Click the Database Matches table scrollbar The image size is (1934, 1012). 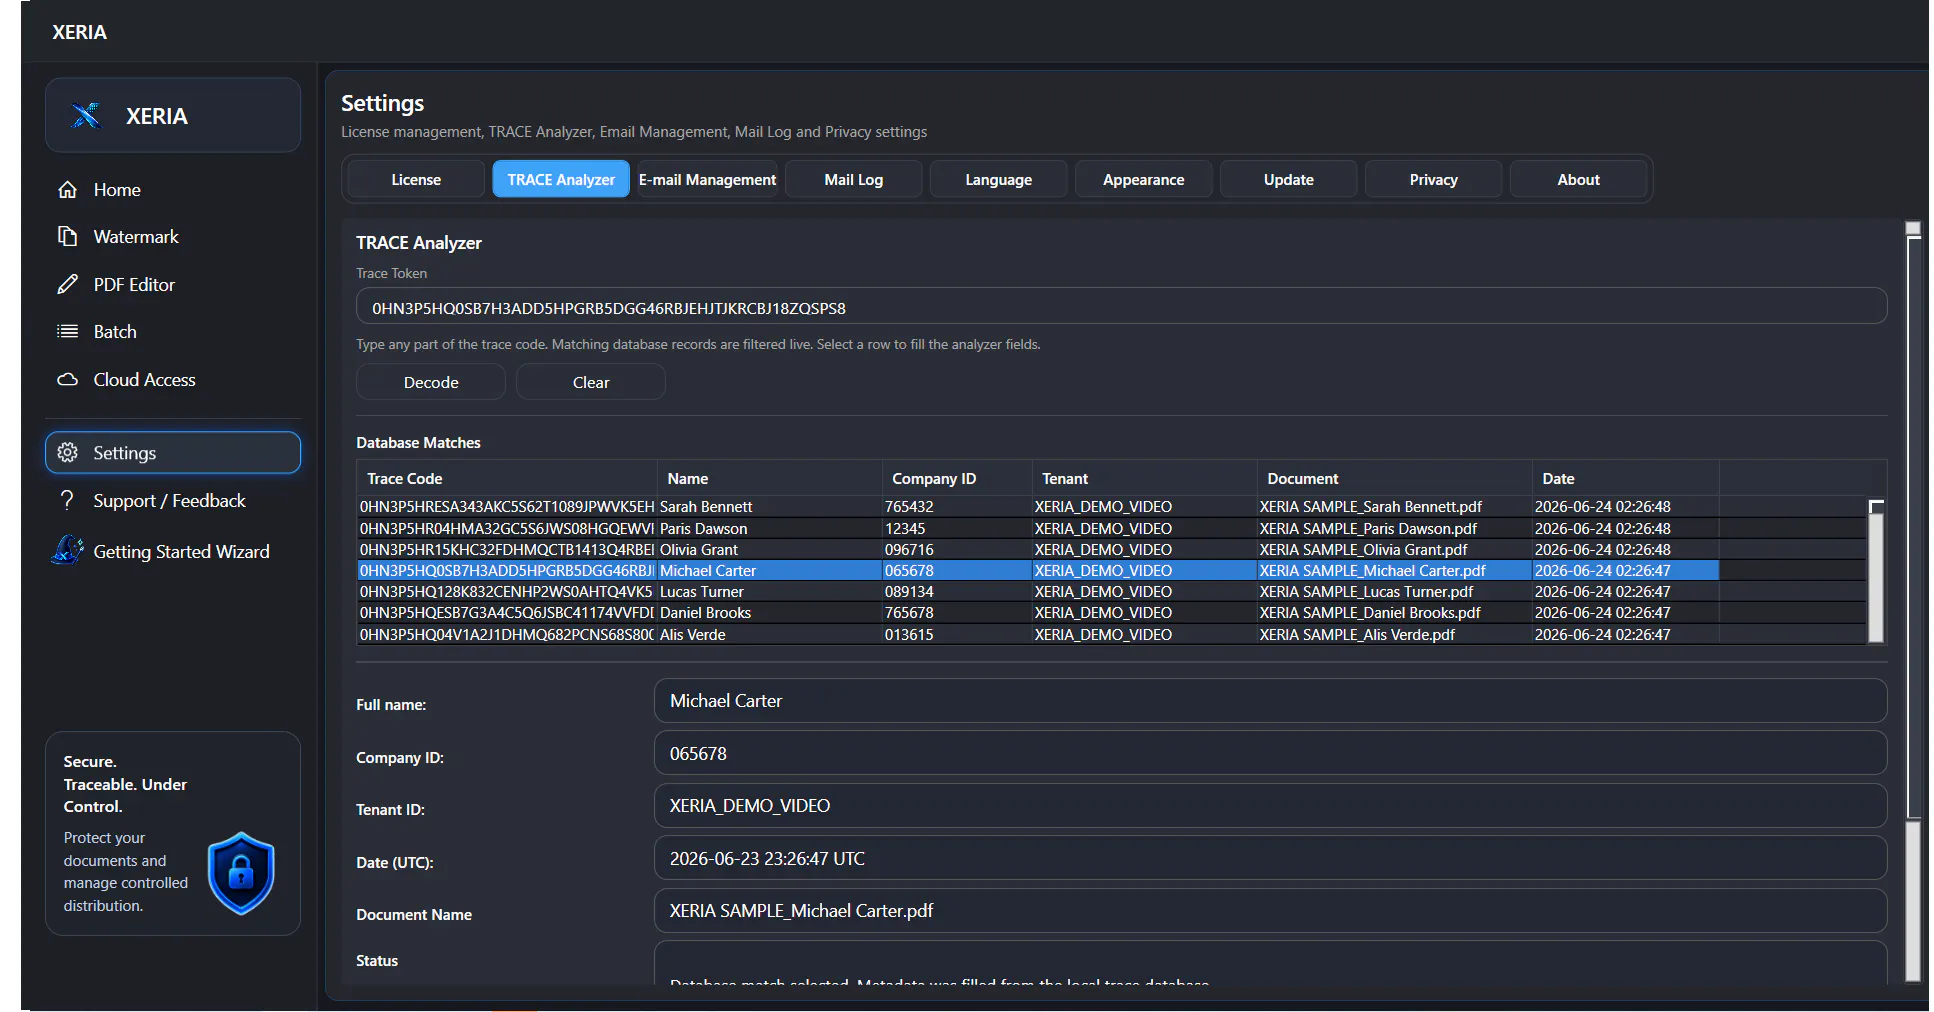point(1876,571)
